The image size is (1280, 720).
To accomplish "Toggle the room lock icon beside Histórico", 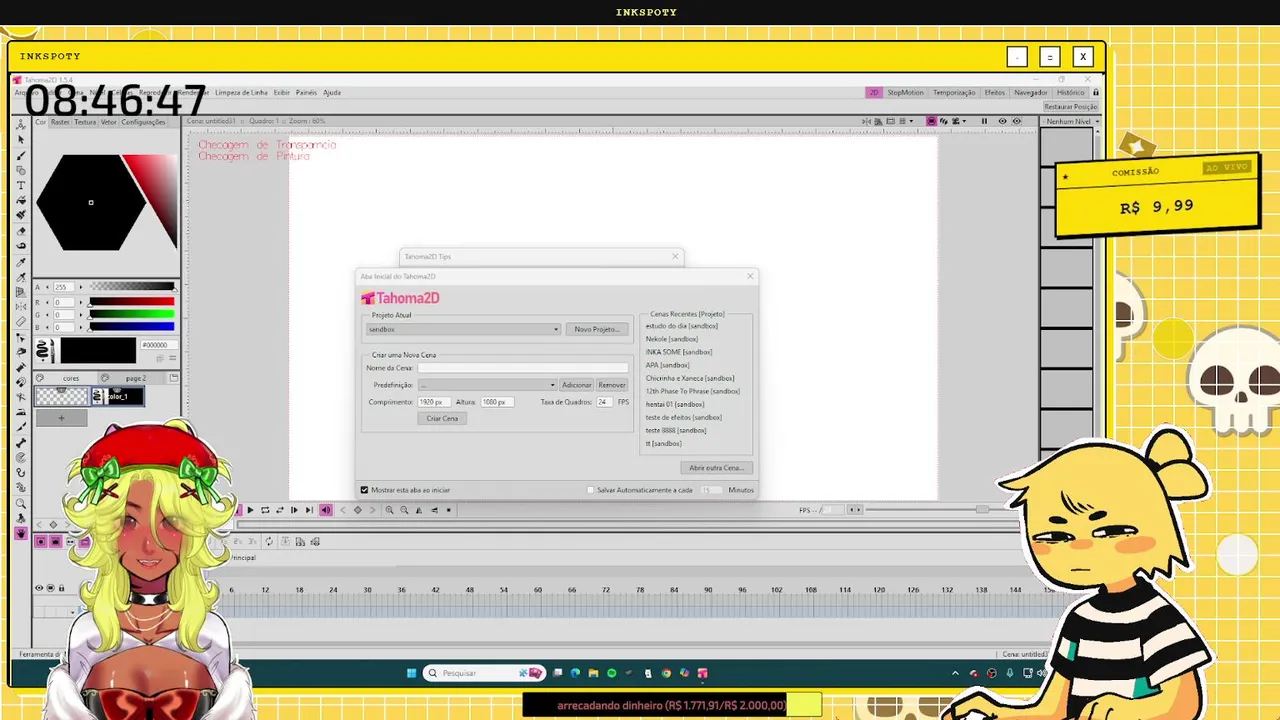I will (1096, 93).
